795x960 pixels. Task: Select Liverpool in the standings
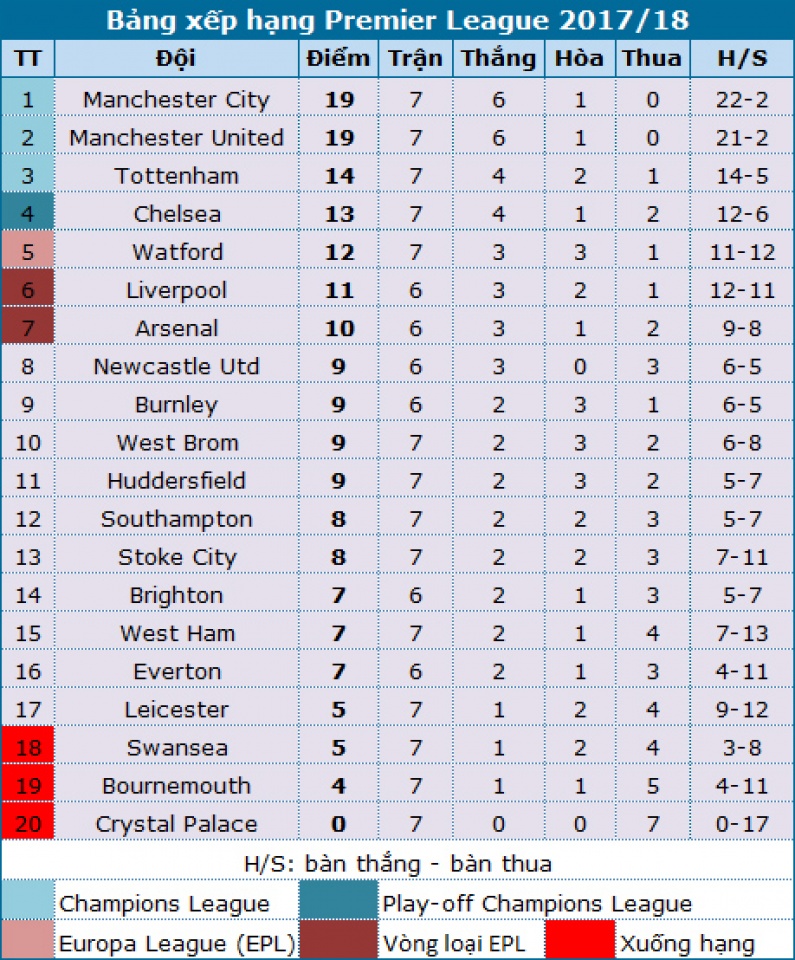point(176,290)
